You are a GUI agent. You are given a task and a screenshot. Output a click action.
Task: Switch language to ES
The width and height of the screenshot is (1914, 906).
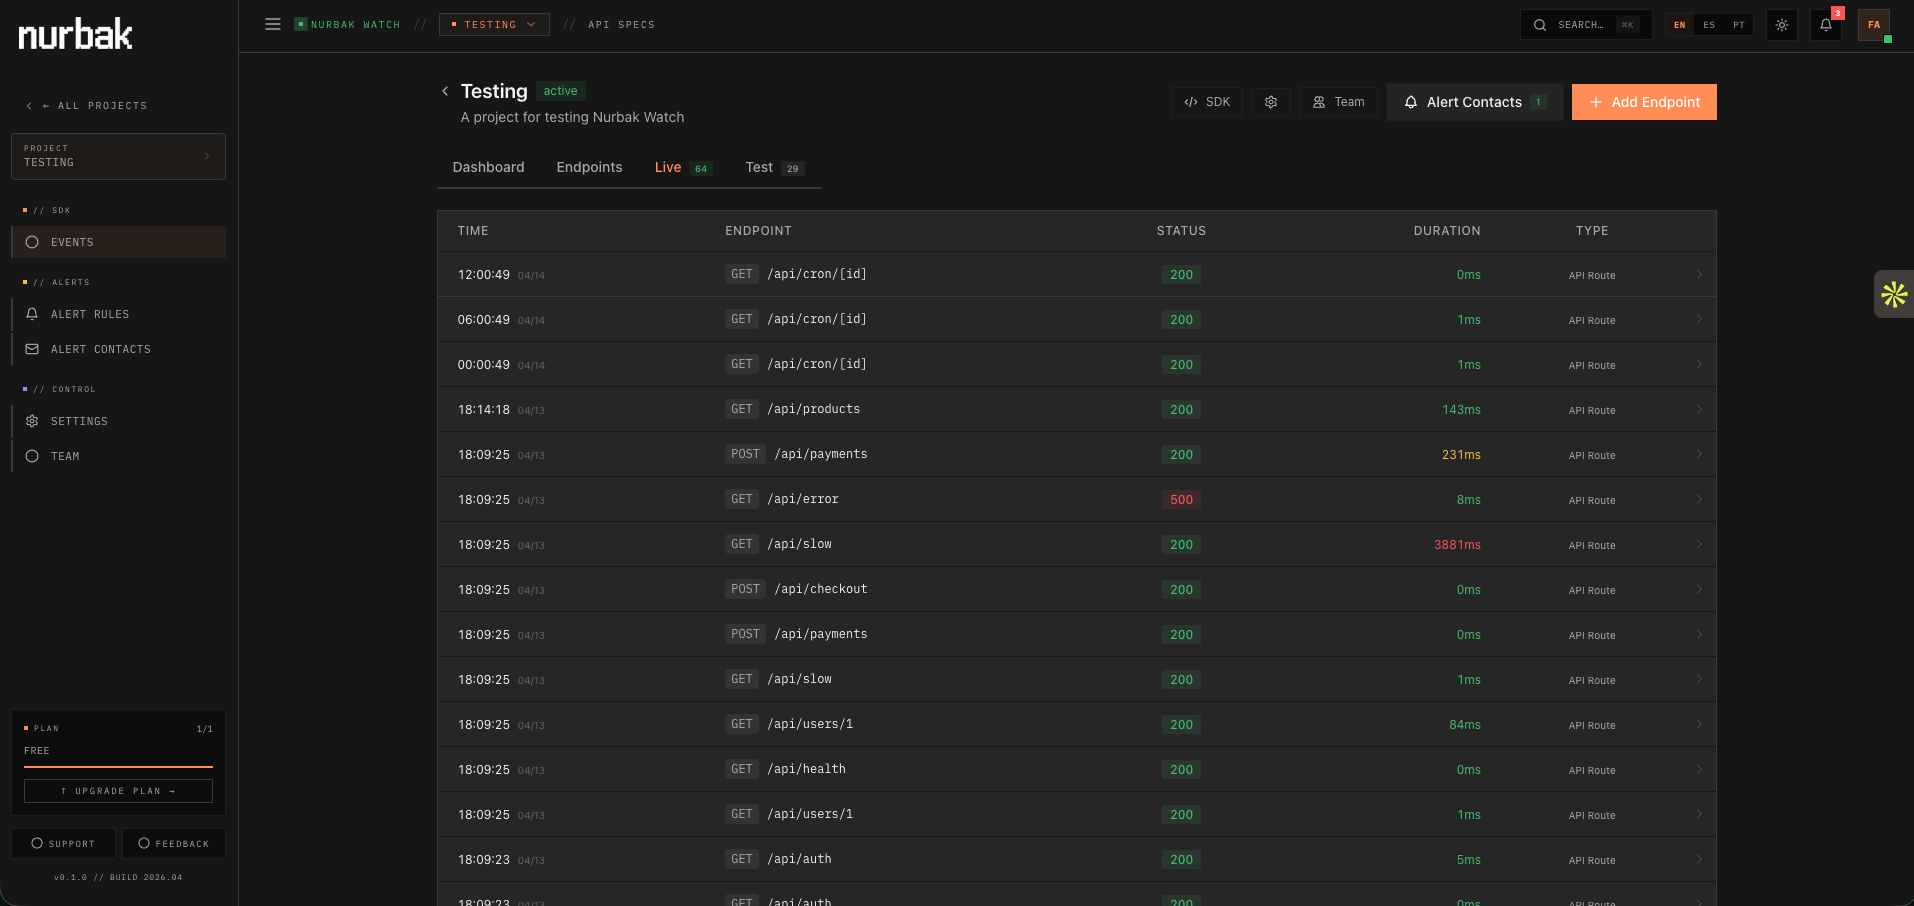tap(1709, 25)
